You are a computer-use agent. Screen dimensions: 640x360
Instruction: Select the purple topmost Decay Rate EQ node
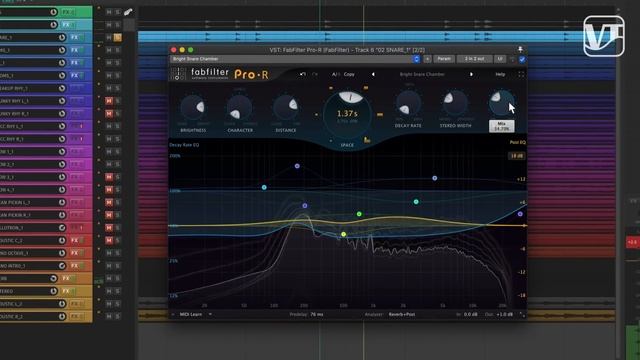(297, 166)
